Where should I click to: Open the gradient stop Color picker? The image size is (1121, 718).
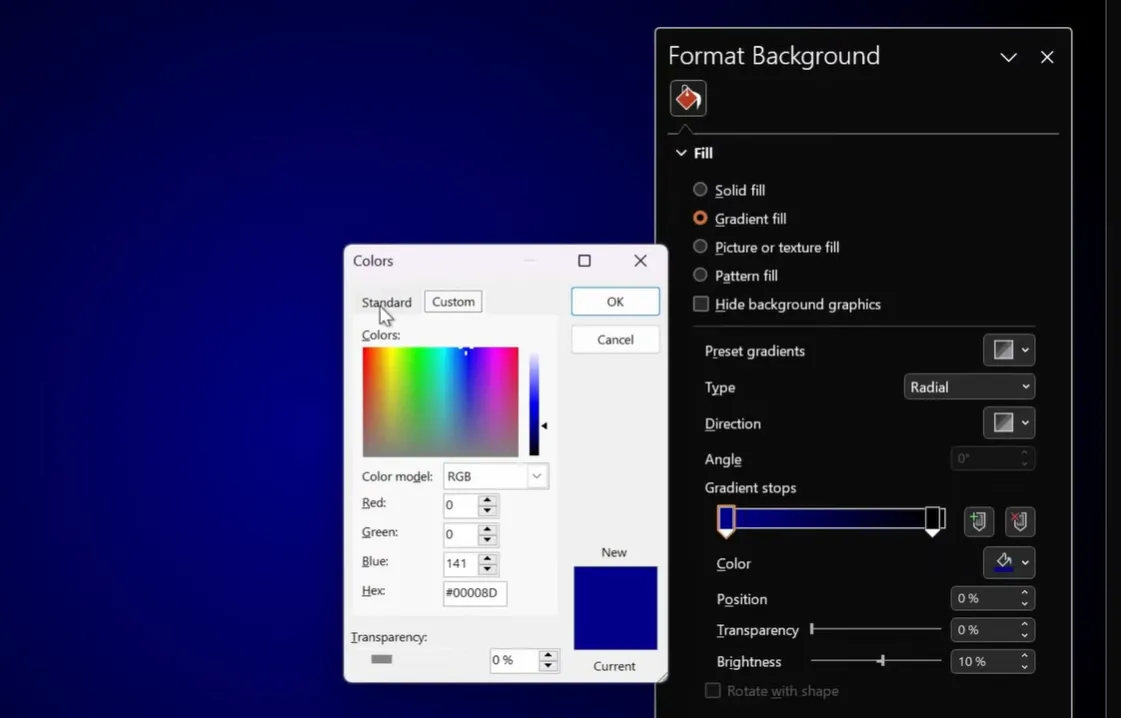(x=1008, y=563)
